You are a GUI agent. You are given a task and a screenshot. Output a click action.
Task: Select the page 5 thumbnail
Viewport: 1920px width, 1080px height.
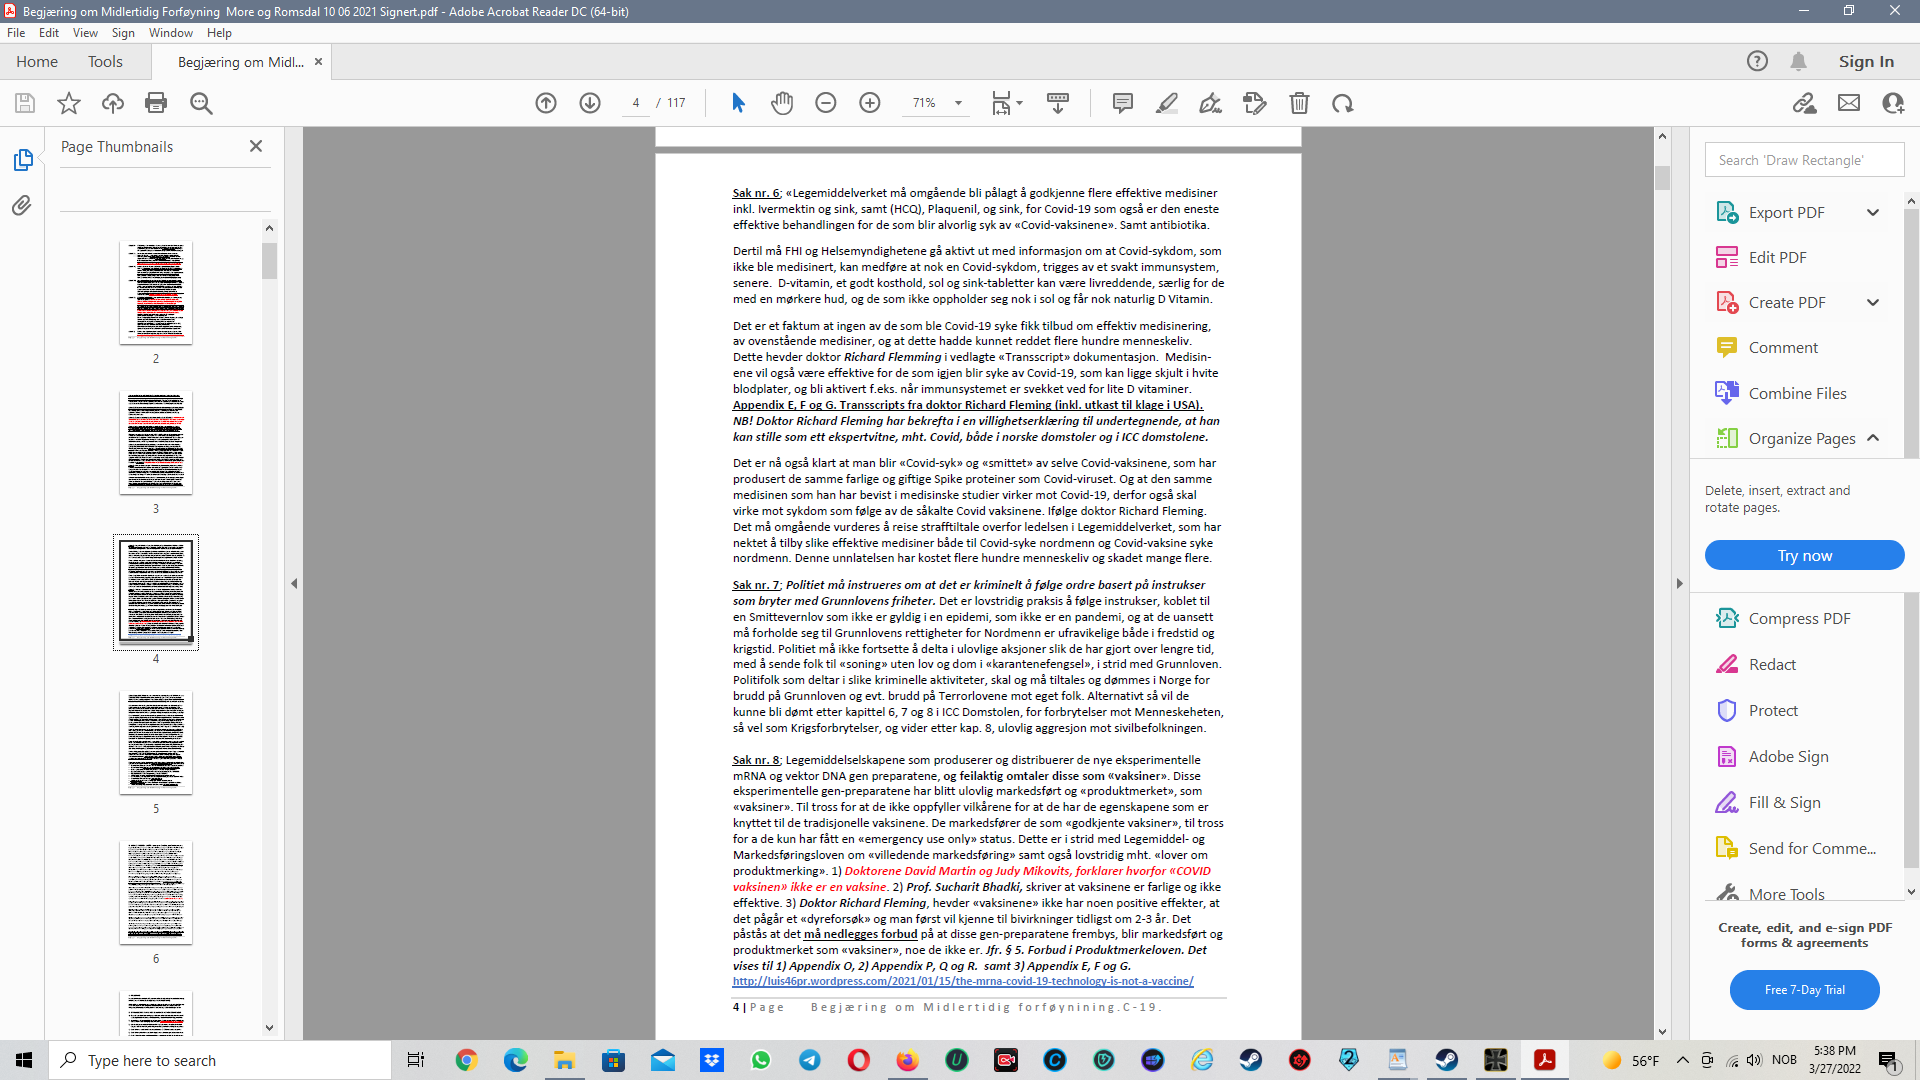click(x=156, y=743)
